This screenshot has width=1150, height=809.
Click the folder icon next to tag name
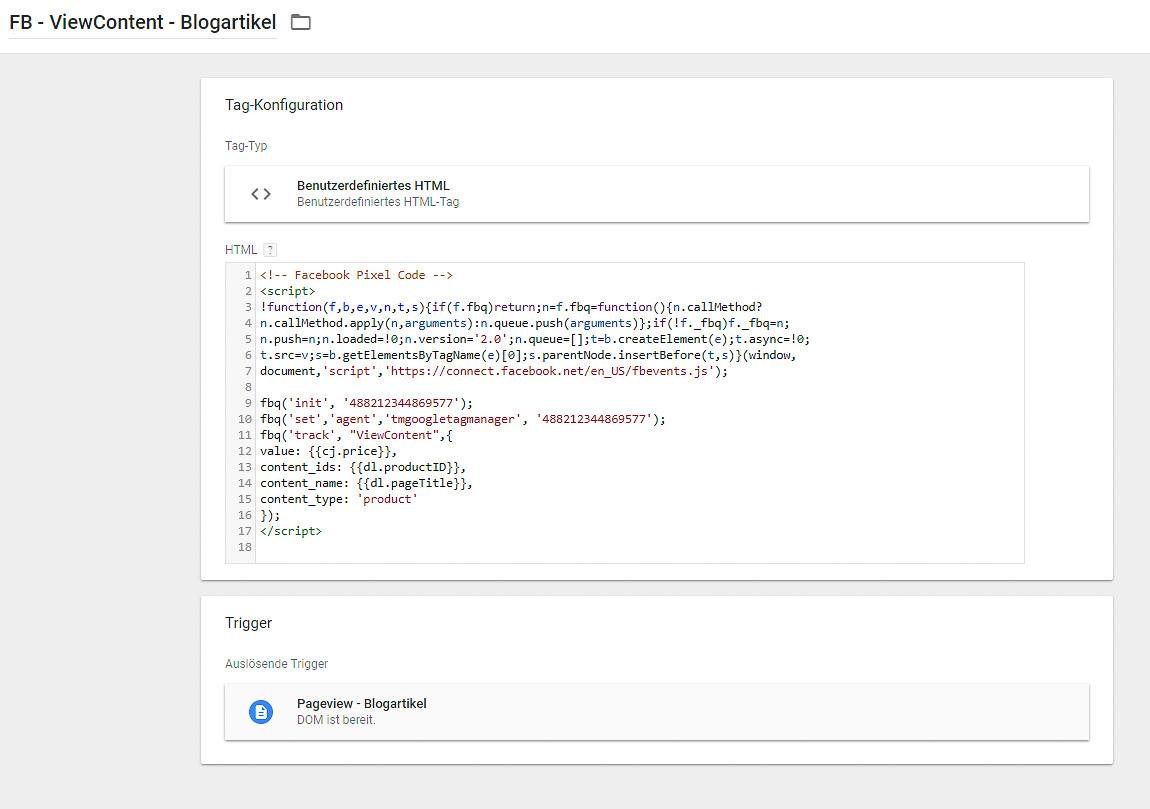[301, 22]
